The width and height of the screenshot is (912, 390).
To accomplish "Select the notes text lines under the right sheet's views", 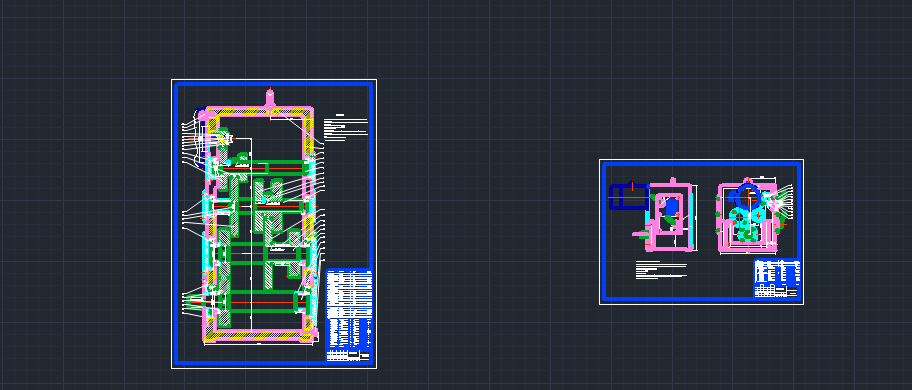I will pyautogui.click(x=661, y=271).
